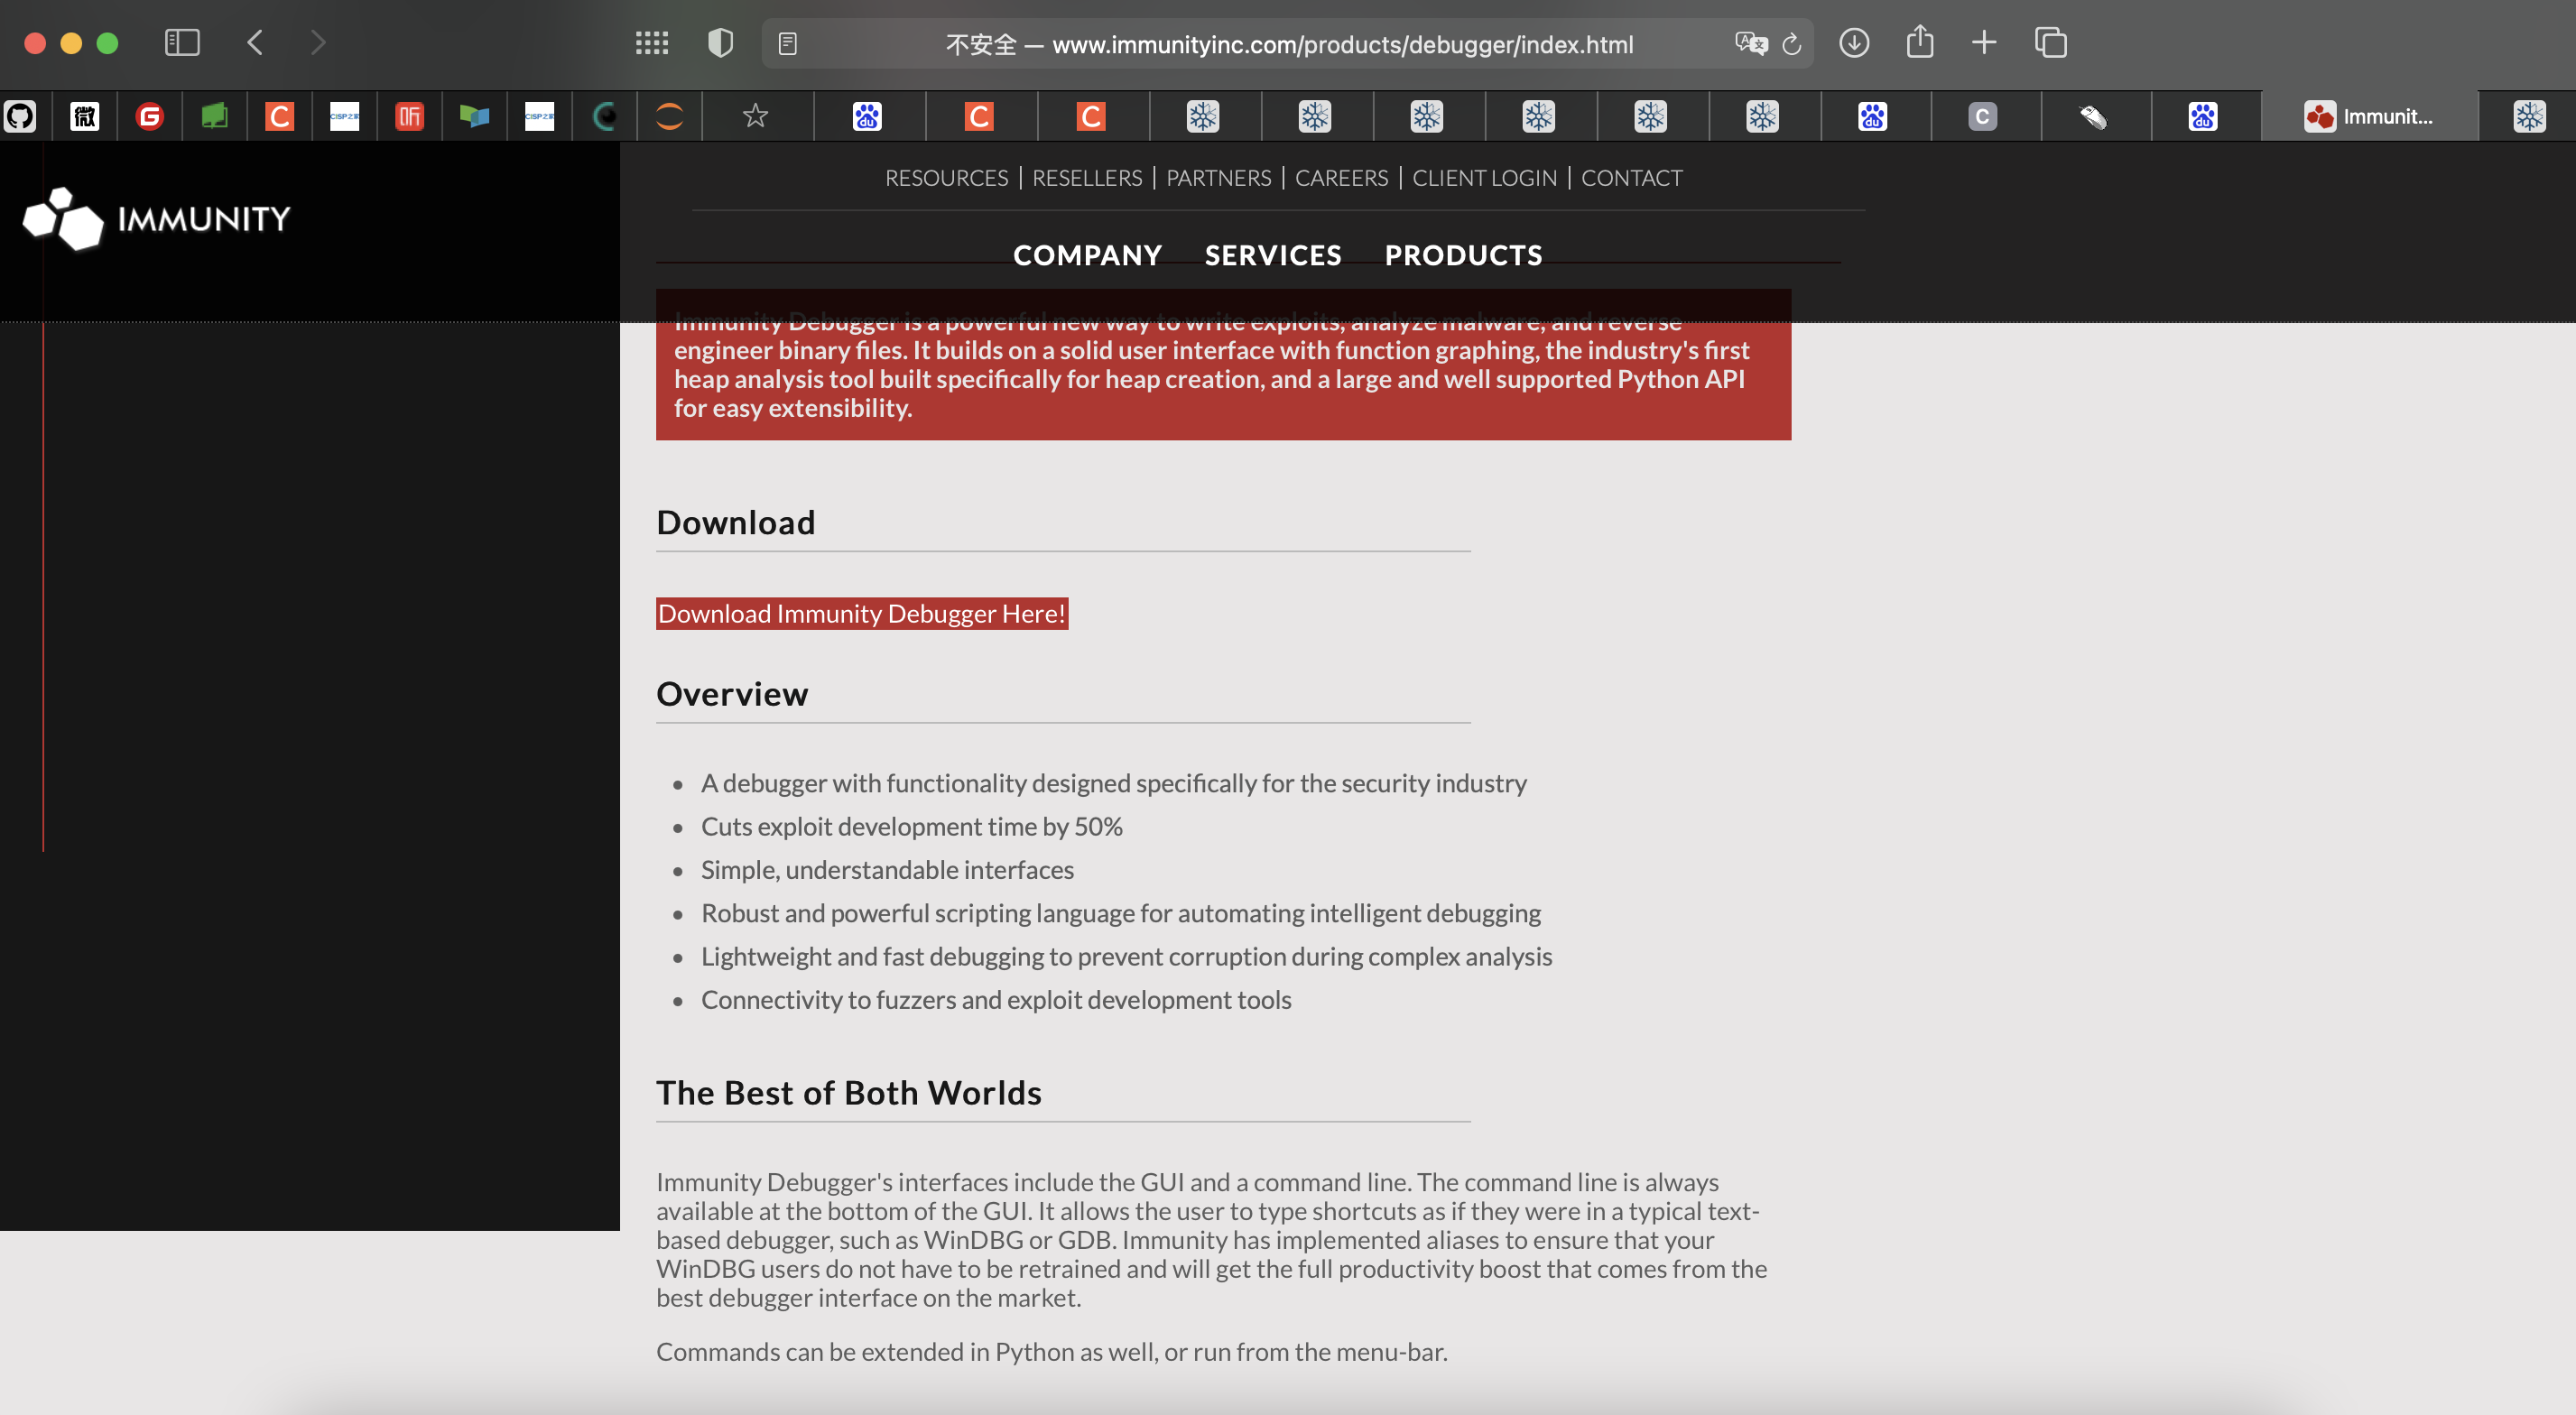
Task: Visit the CAREERS page
Action: (x=1341, y=178)
